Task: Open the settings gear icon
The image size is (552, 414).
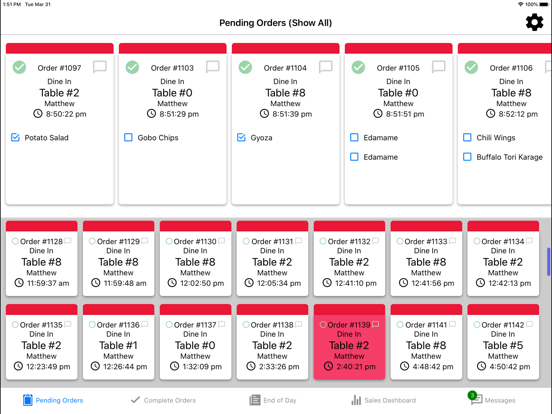Action: click(534, 23)
